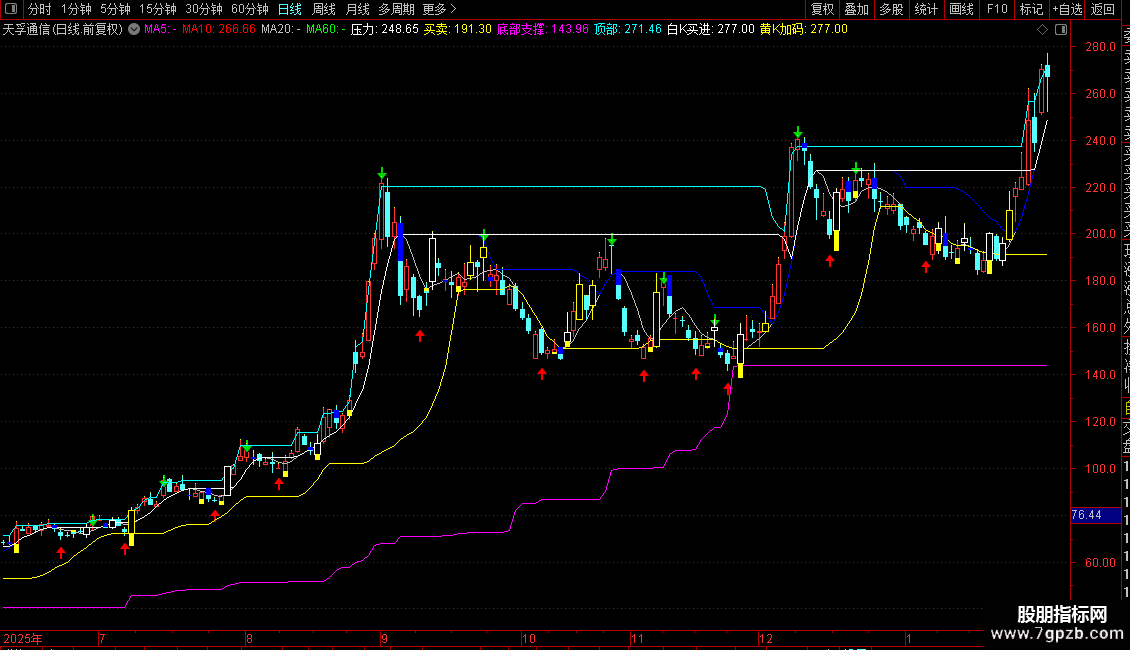1130x650 pixels.
Task: Click the 白K买进: 277.00 readout
Action: coord(711,30)
